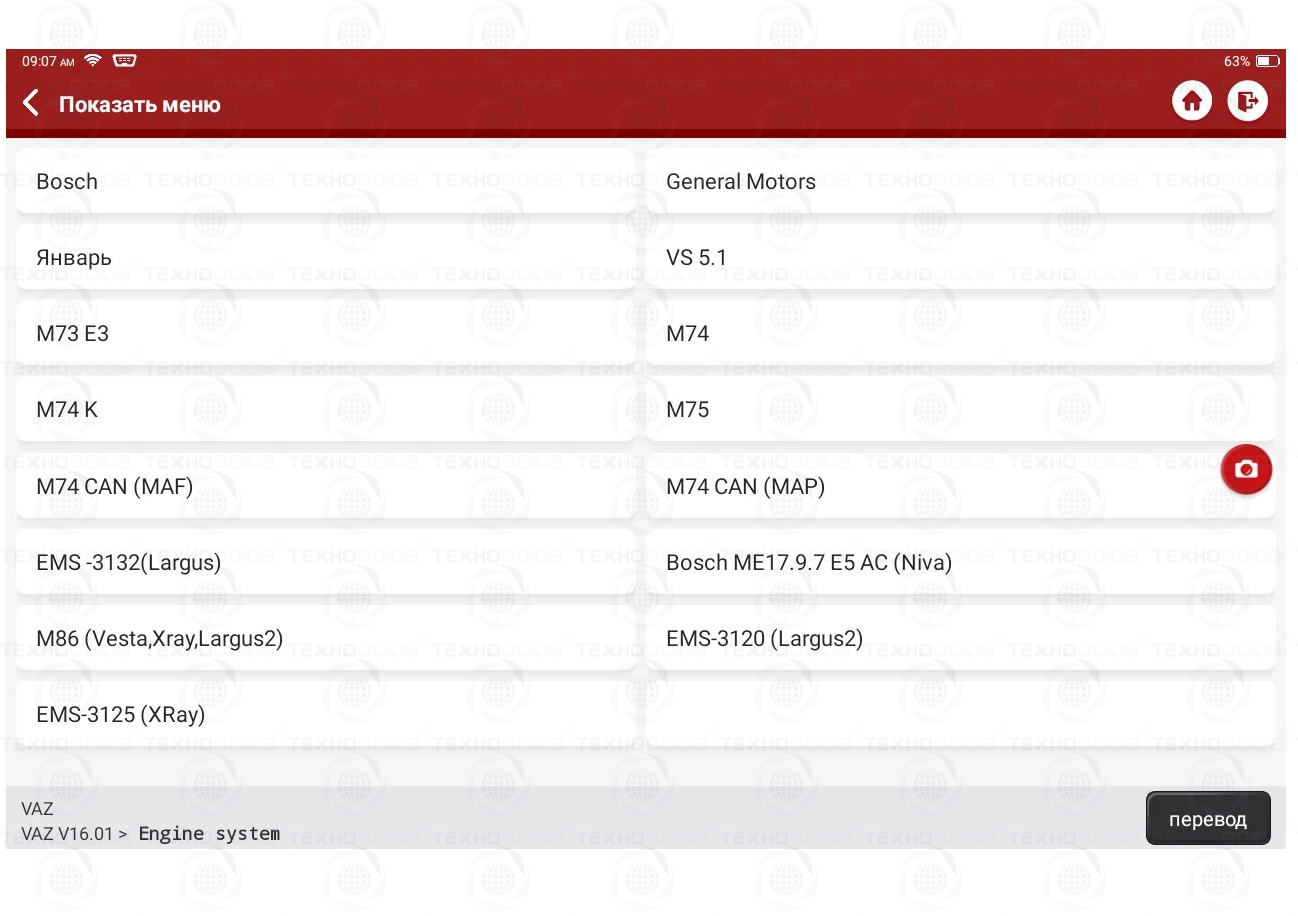Choose EMS-3125 (XRay) item
1298x916 pixels.
pos(325,715)
